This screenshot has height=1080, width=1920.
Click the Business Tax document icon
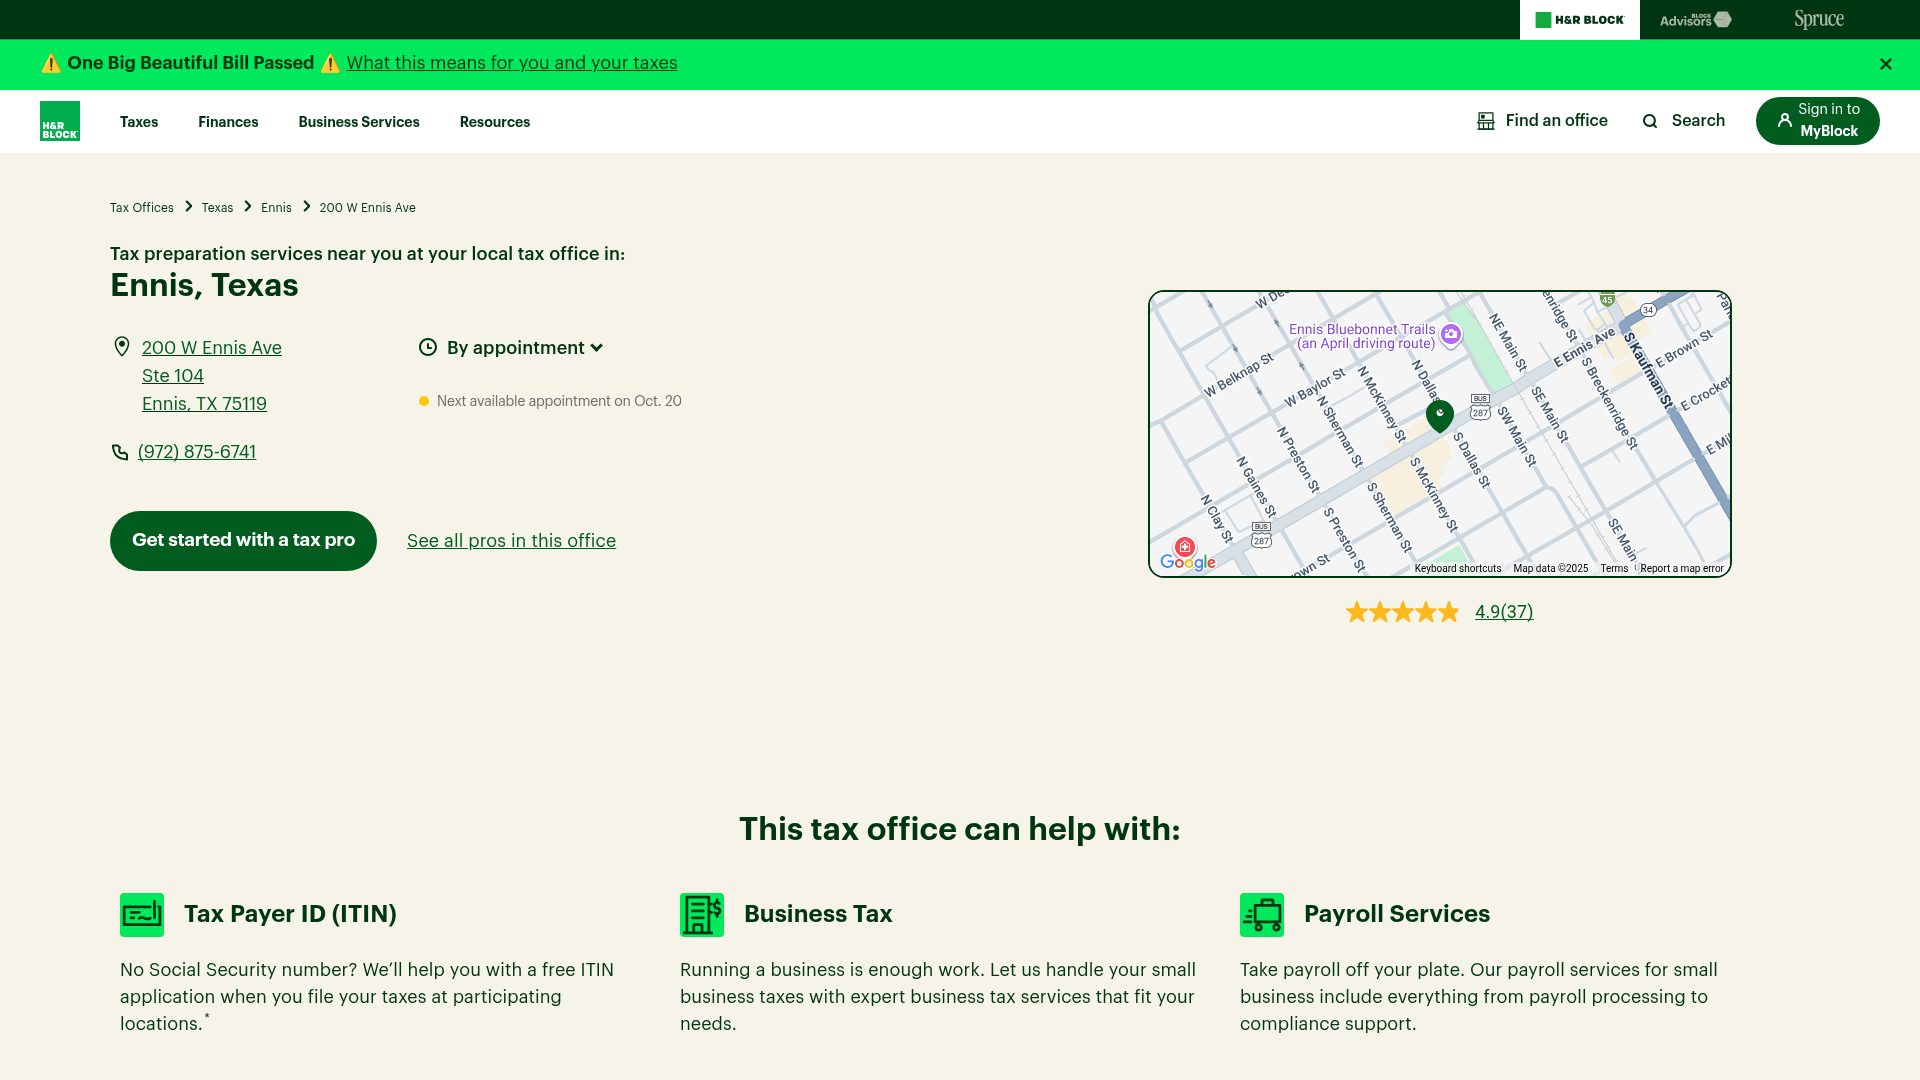(x=702, y=915)
